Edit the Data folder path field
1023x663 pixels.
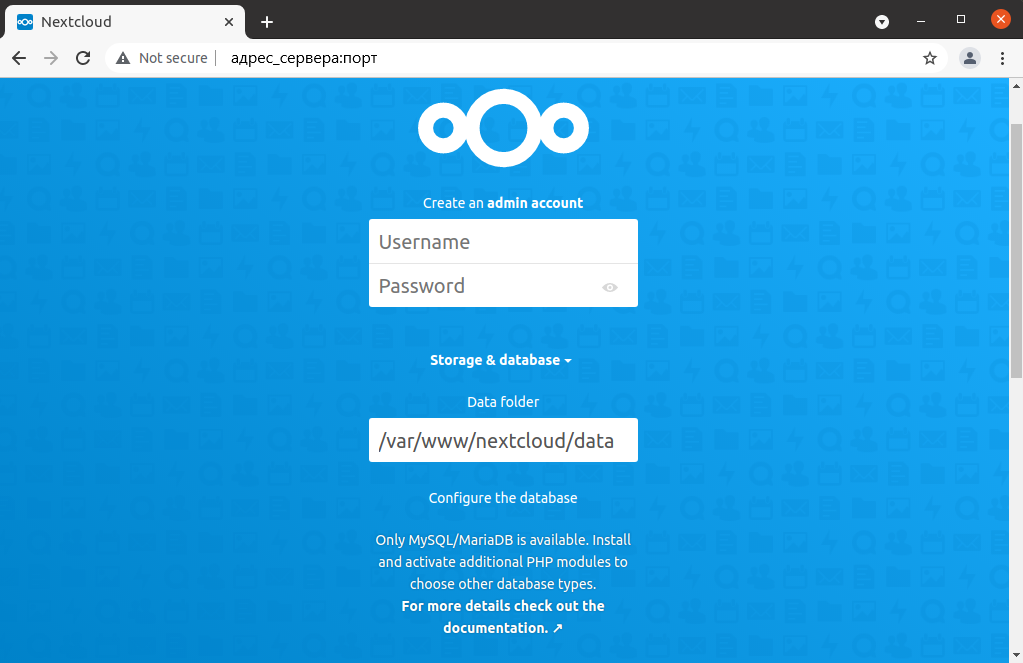point(503,440)
